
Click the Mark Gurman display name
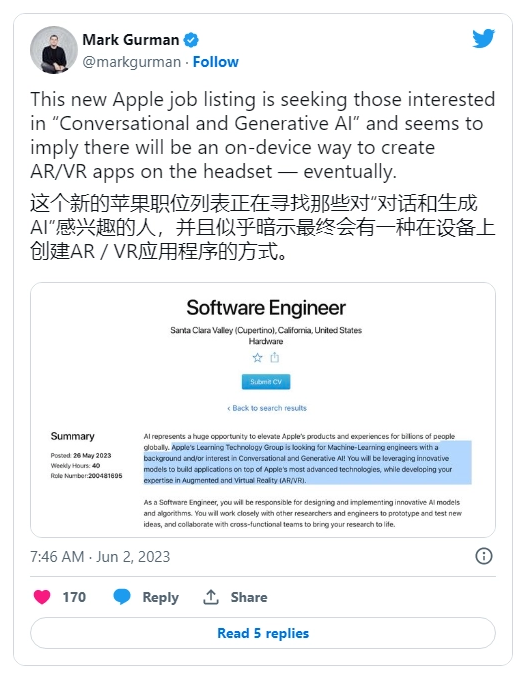[130, 40]
